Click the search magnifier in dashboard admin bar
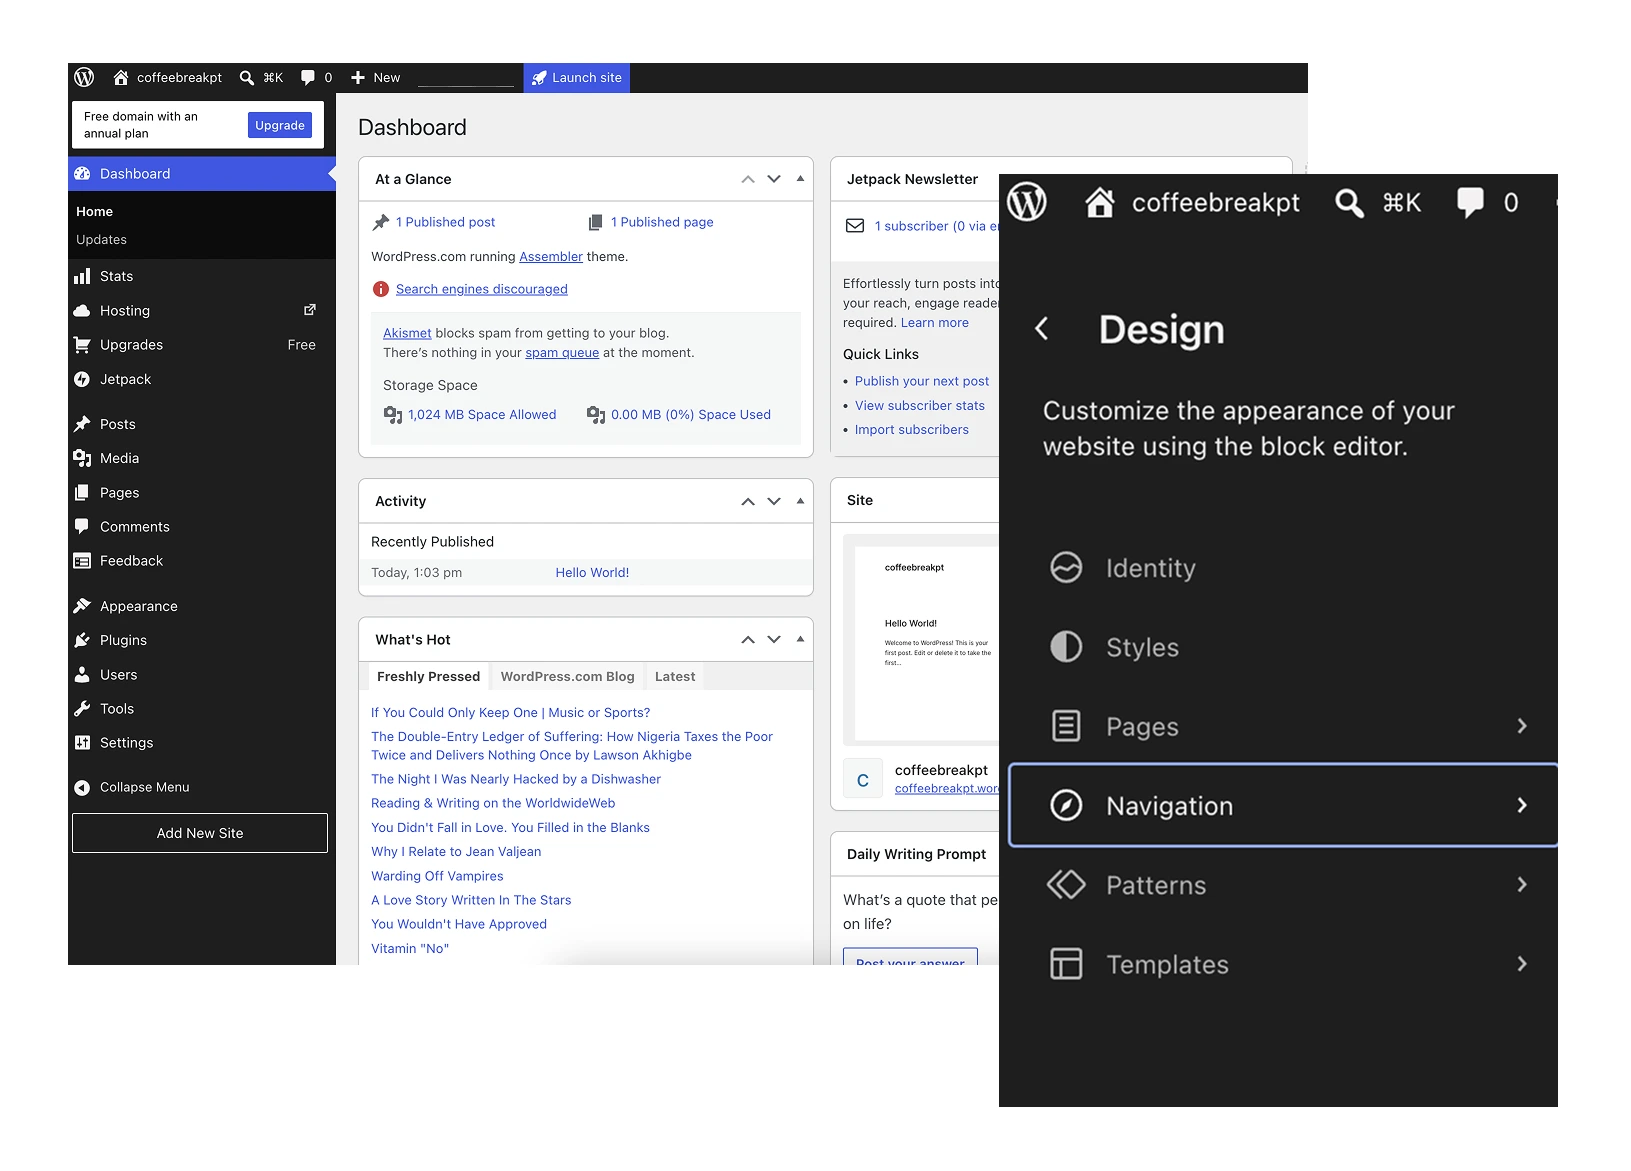The height and width of the screenshot is (1171, 1631). [247, 77]
